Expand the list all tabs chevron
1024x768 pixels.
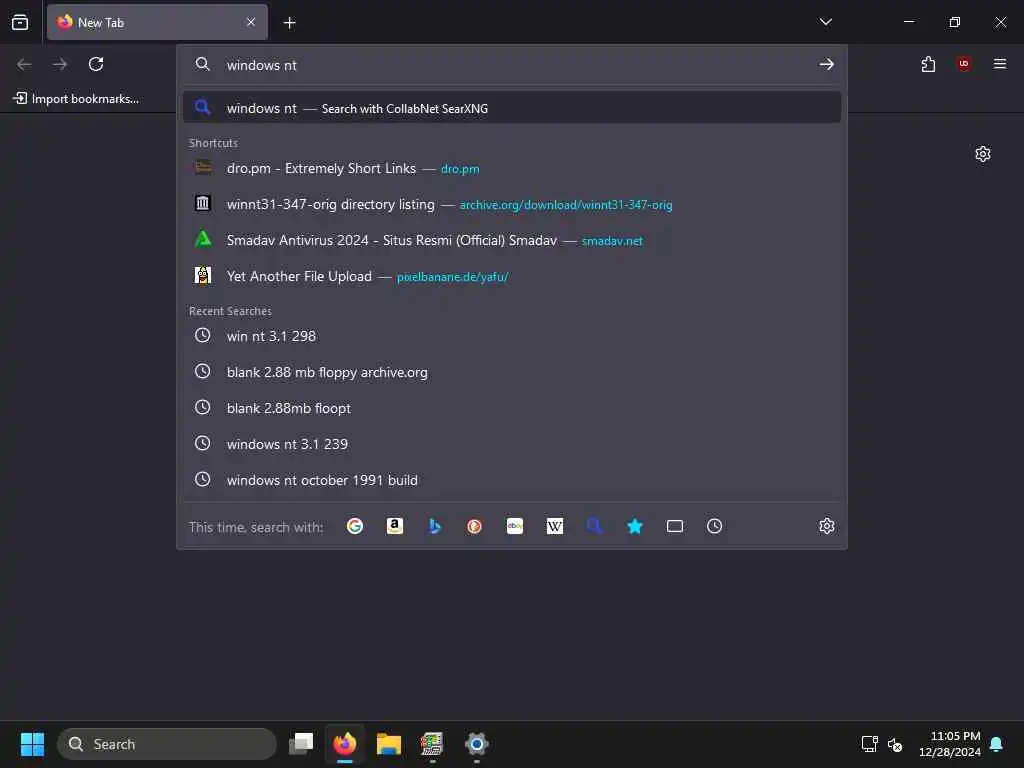[x=825, y=22]
